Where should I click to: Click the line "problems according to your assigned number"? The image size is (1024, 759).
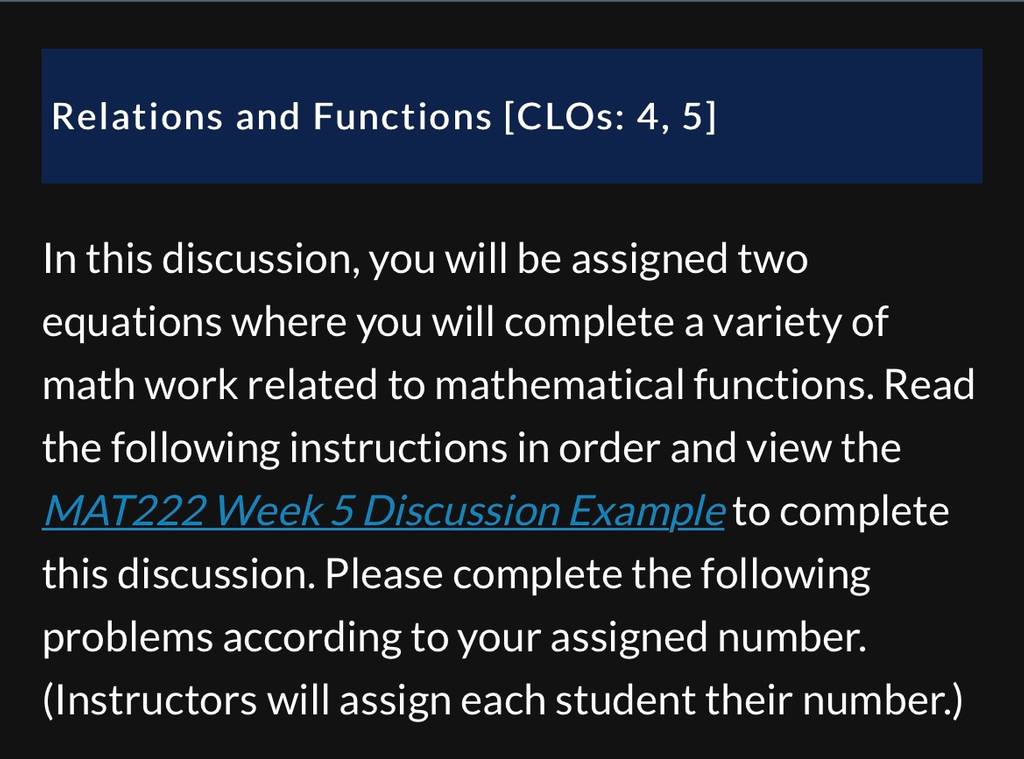pyautogui.click(x=455, y=638)
